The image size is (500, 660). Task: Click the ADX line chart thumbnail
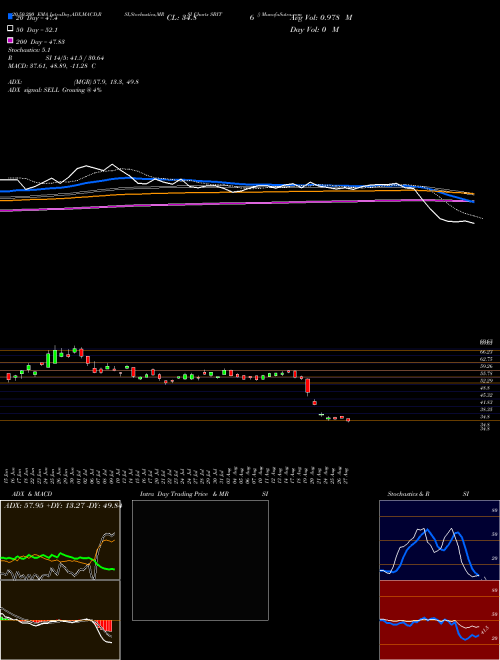tap(60, 540)
